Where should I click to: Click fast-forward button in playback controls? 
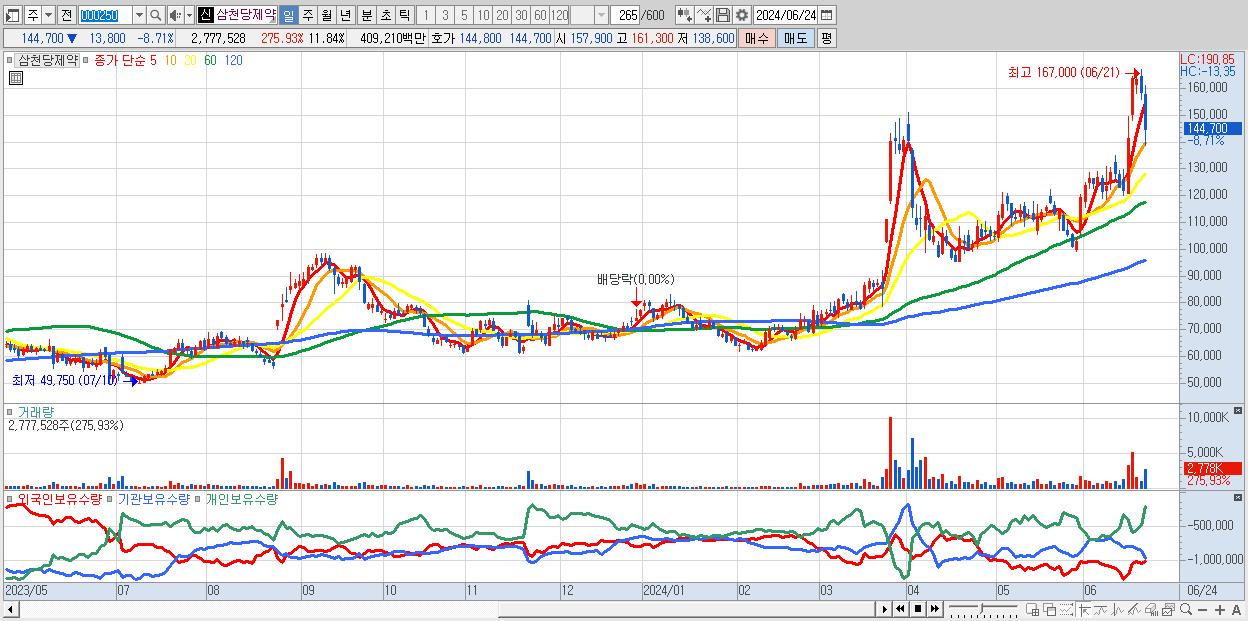(x=934, y=609)
